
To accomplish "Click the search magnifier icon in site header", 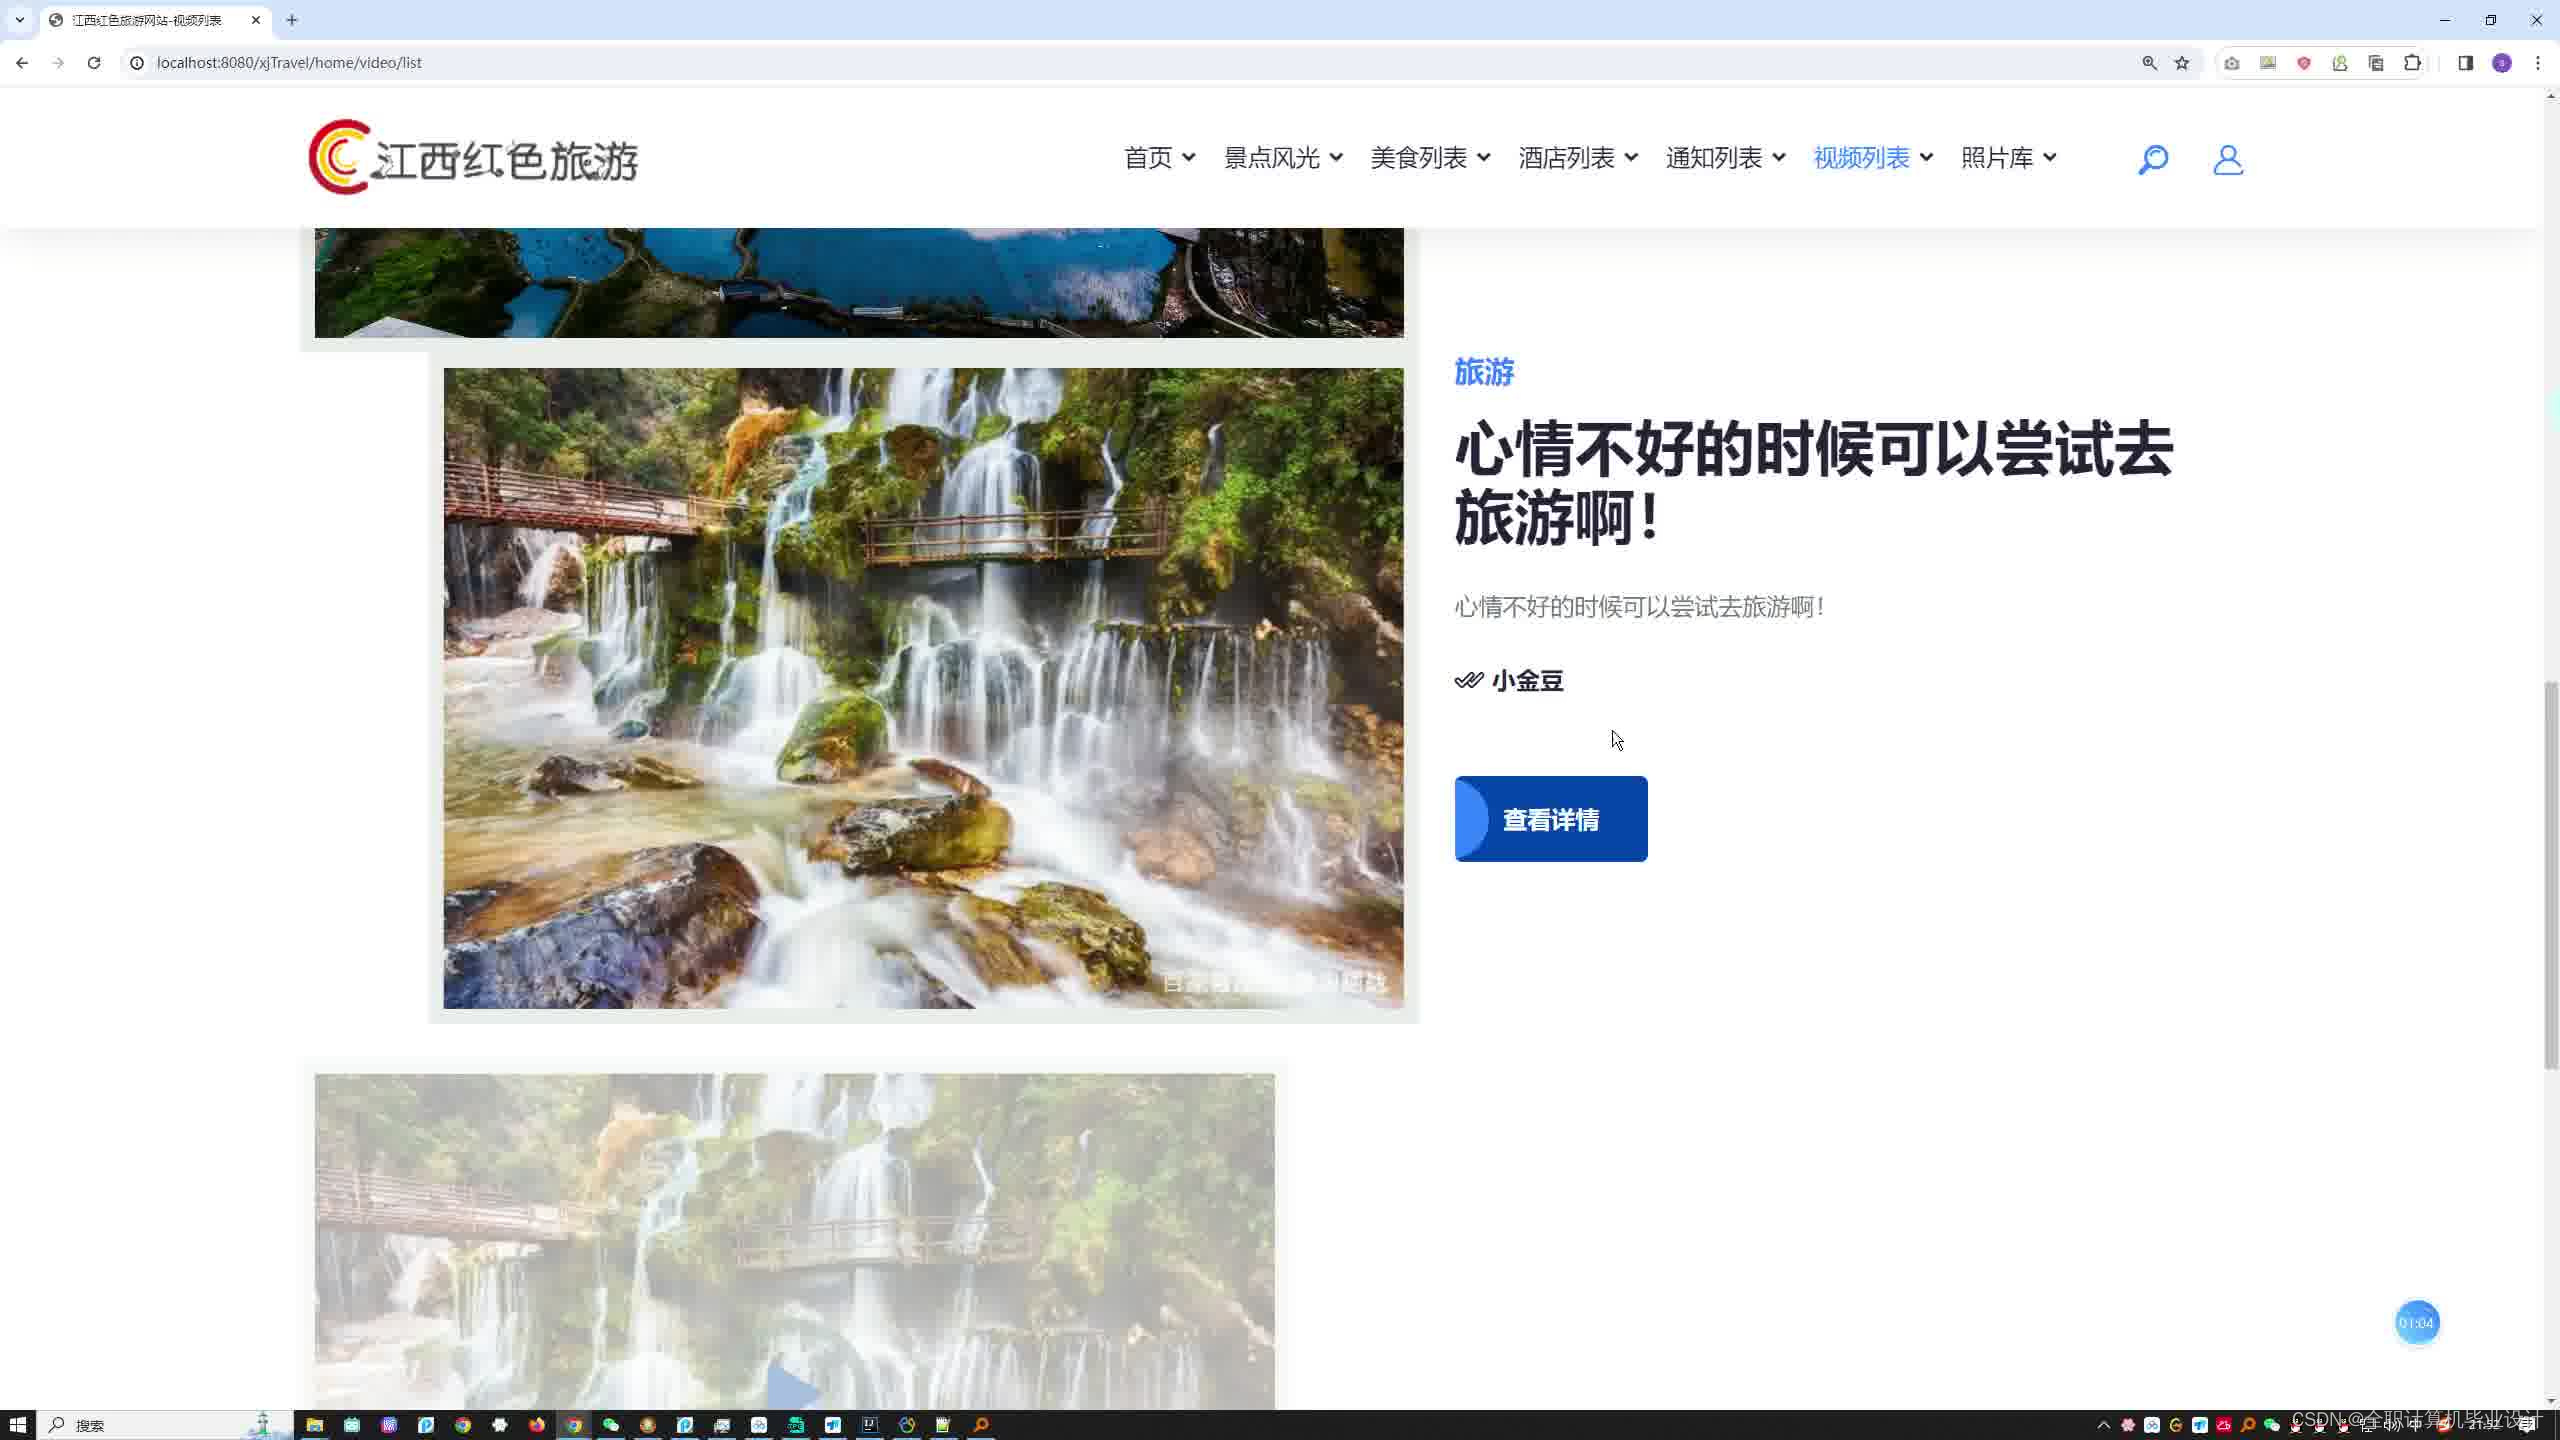I will point(2152,159).
